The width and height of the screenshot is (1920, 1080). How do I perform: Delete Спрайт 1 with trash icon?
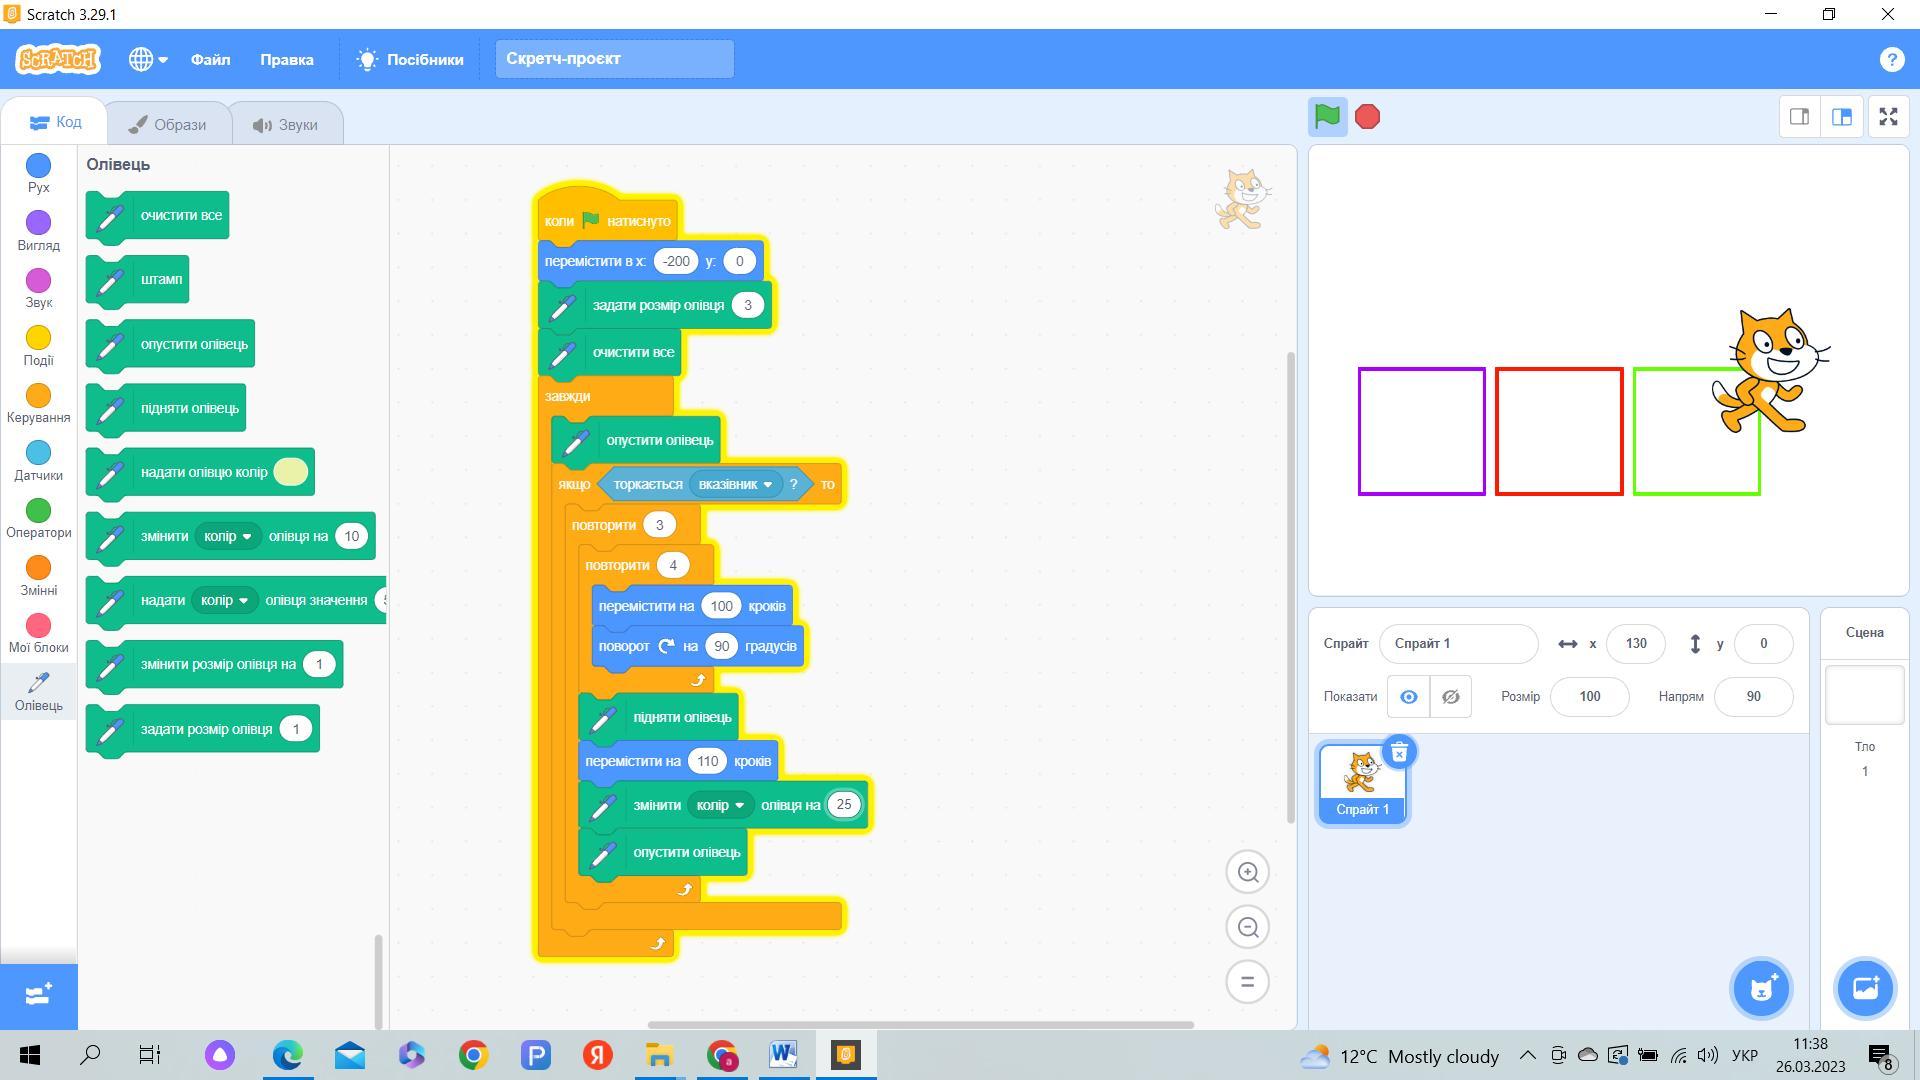tap(1399, 752)
